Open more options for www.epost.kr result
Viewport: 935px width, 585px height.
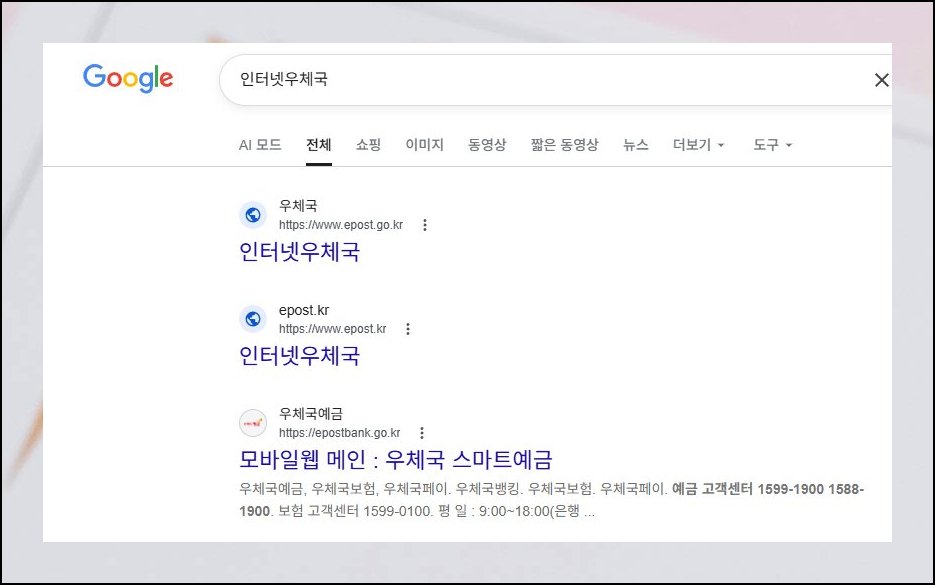coord(408,329)
